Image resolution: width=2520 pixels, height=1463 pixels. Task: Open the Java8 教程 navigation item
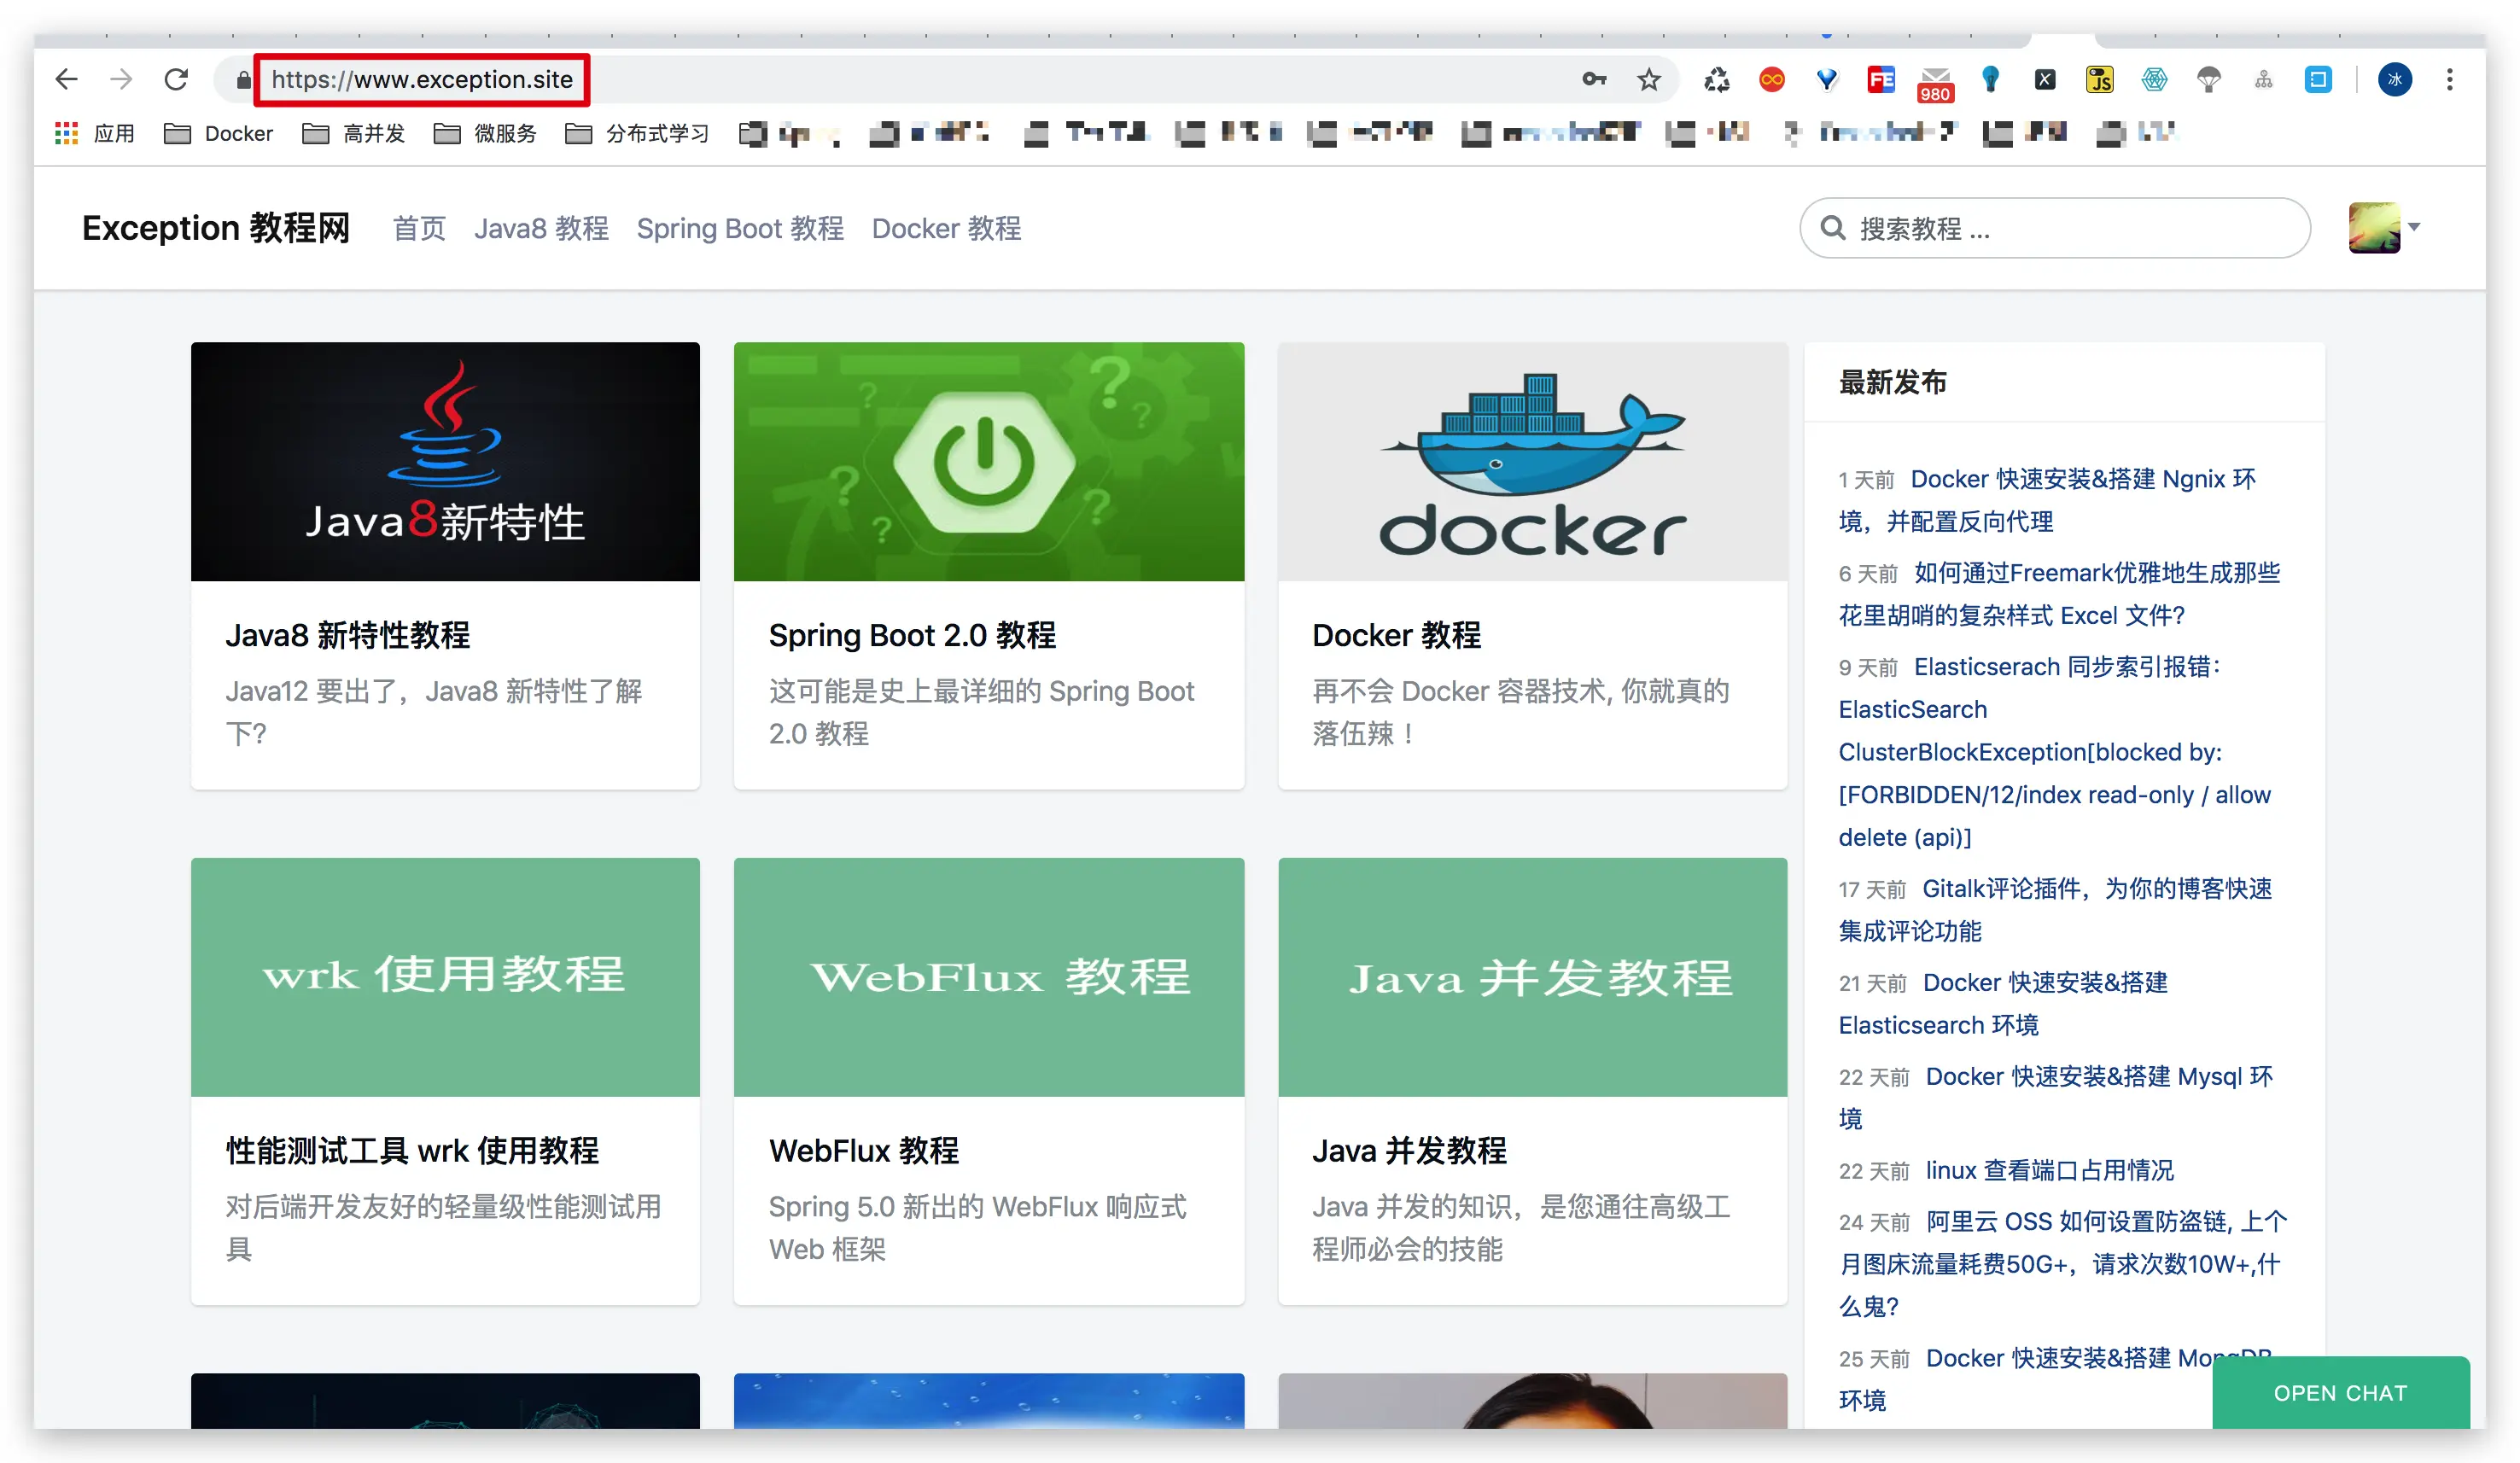coord(541,228)
